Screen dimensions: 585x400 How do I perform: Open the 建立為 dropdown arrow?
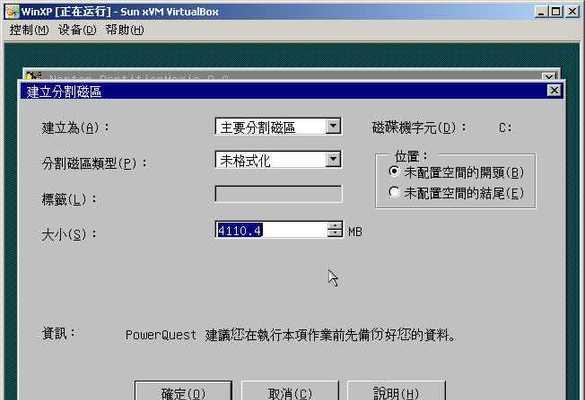[332, 126]
